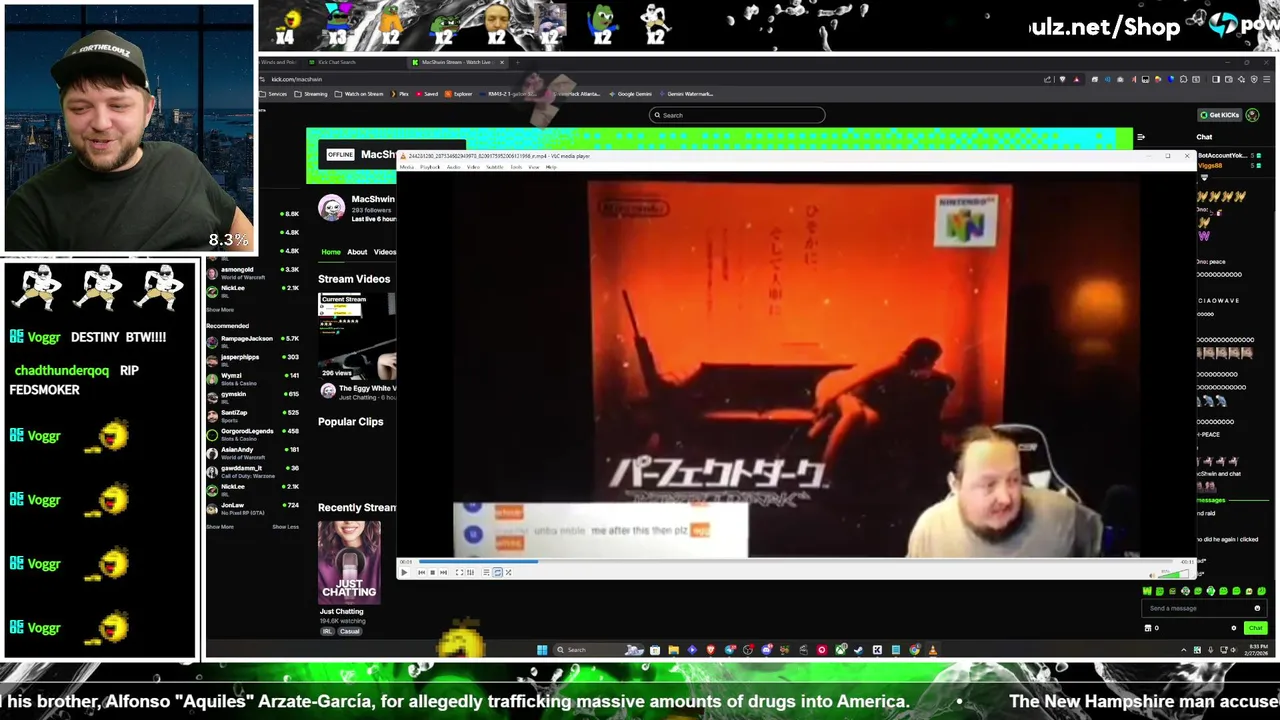Open VLC cone icon on taskbar

coord(932,650)
